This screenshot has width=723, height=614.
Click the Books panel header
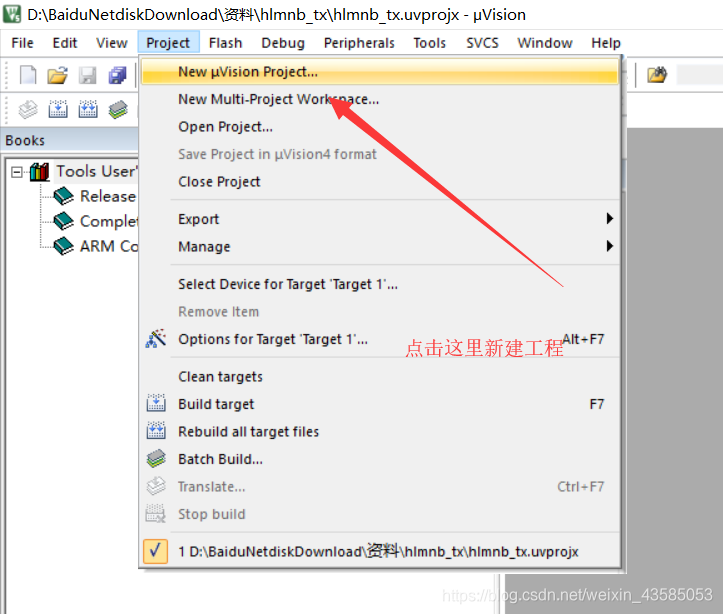coord(69,140)
